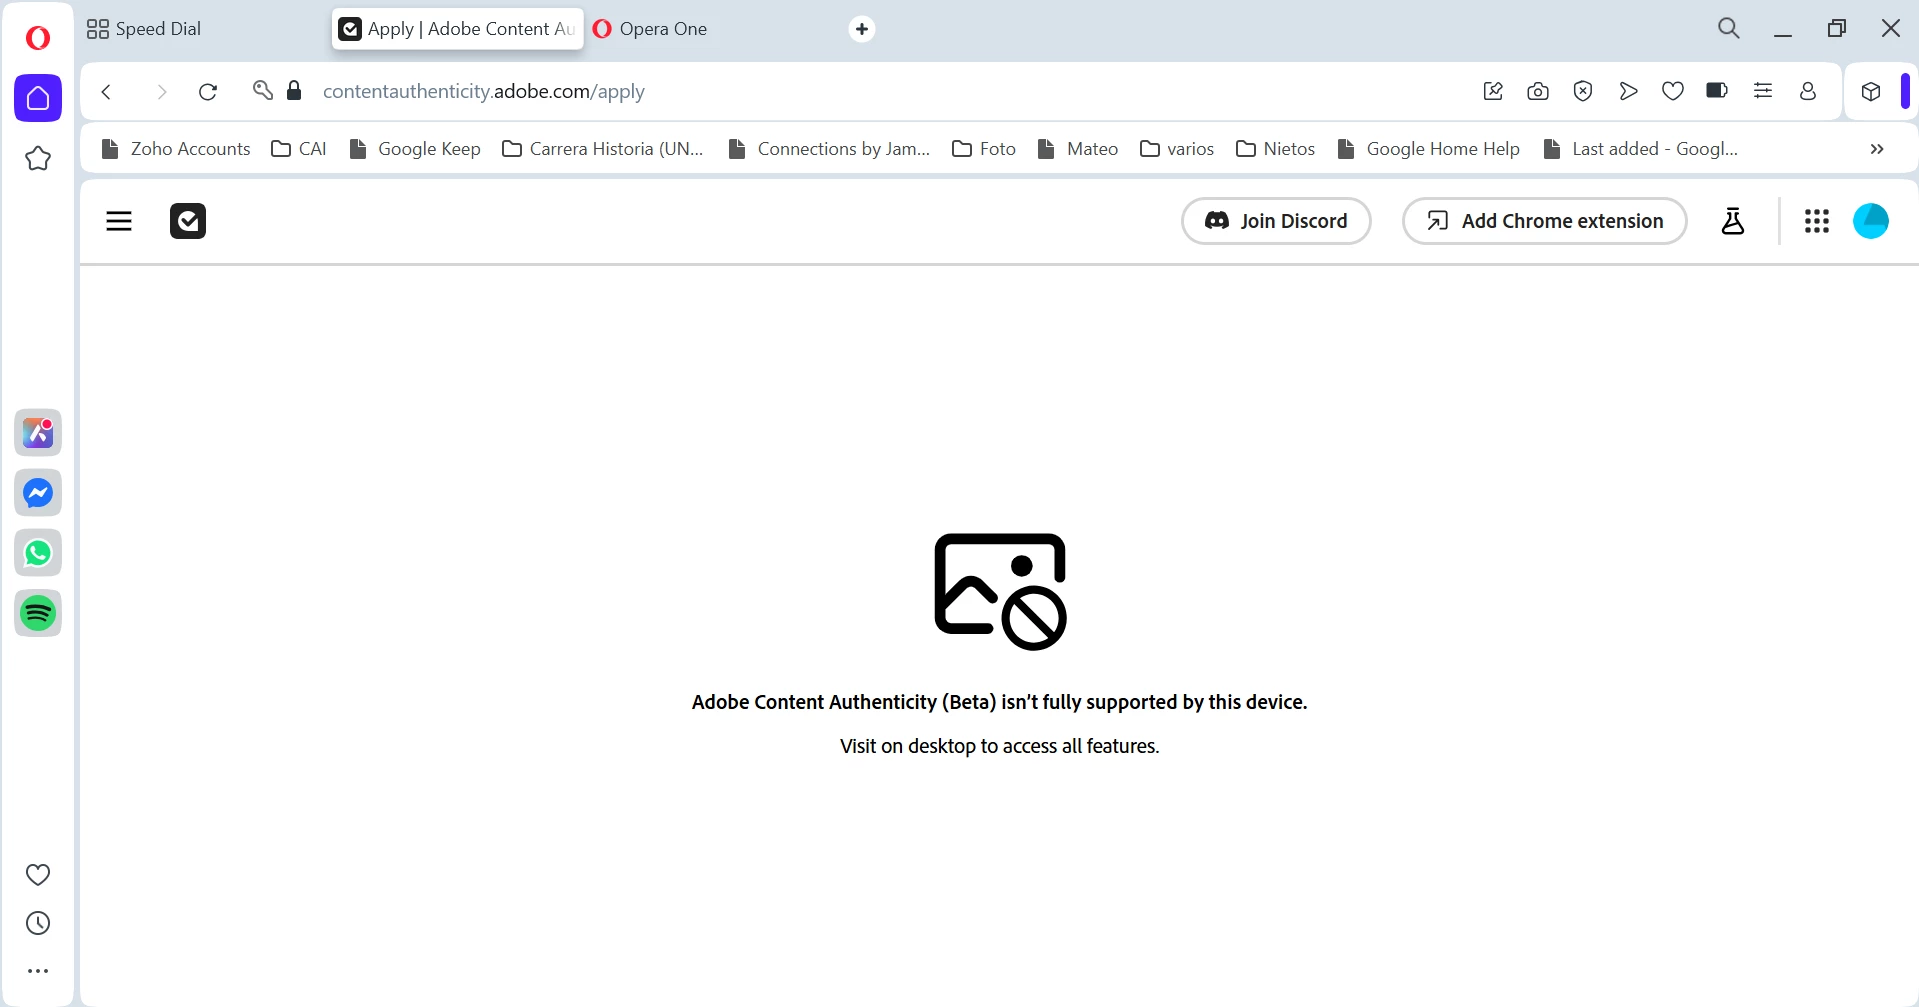Open My Flow send icon
1919x1007 pixels.
point(1628,92)
